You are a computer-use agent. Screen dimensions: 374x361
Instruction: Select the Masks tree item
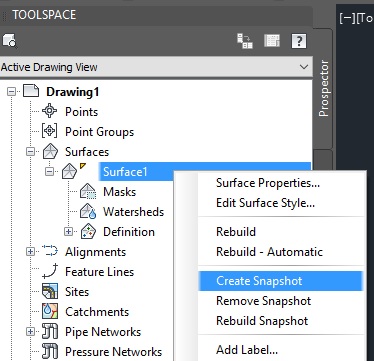pos(120,192)
